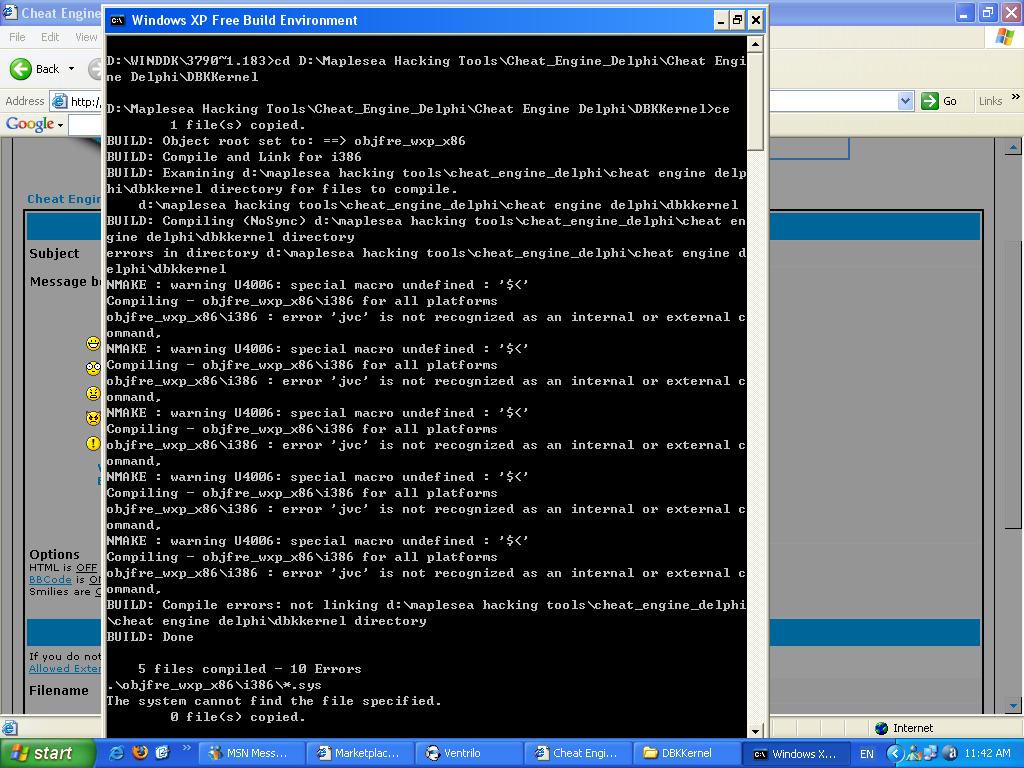This screenshot has height=768, width=1024.
Task: Click the IE status bar page icon
Action: click(9, 728)
